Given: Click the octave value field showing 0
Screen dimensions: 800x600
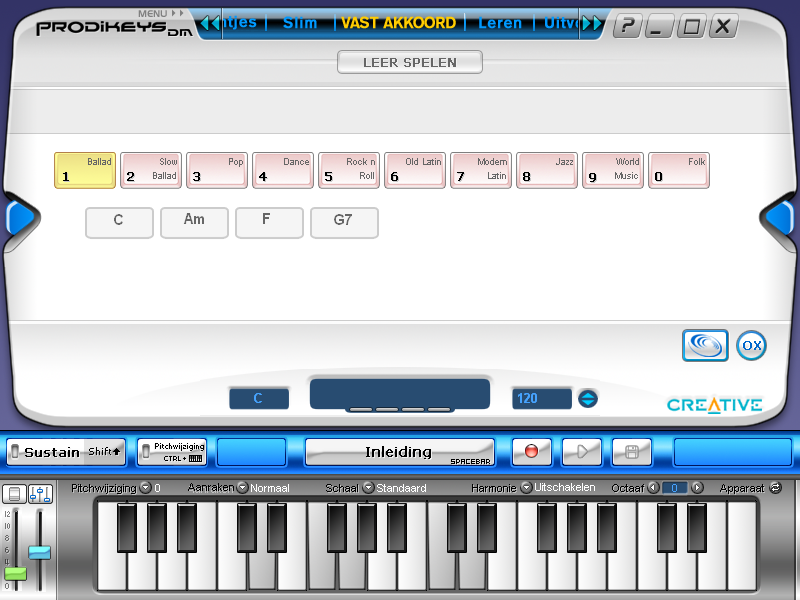Looking at the screenshot, I should point(674,488).
